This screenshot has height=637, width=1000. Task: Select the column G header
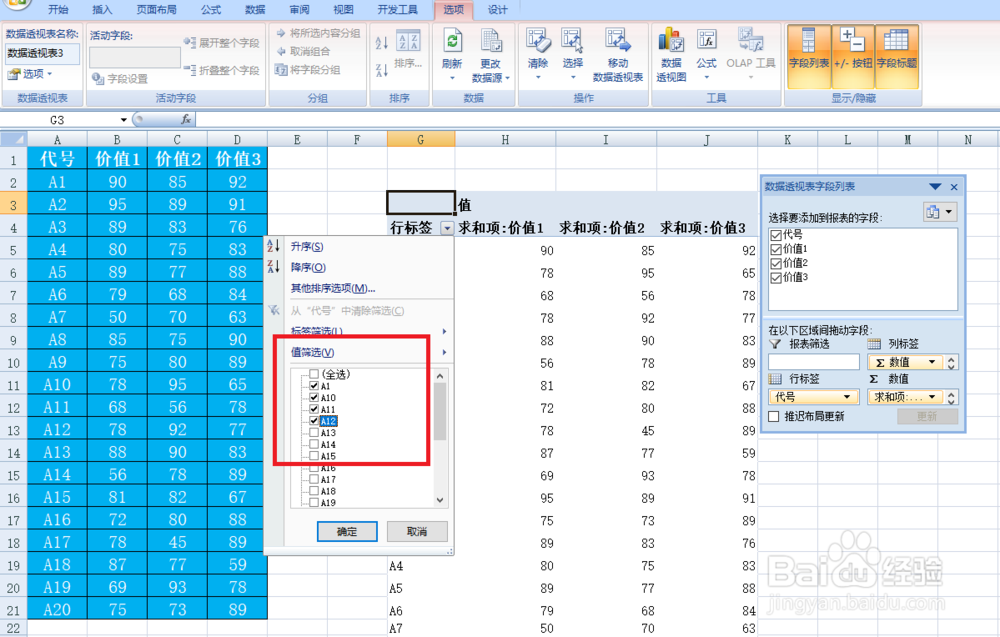(421, 140)
